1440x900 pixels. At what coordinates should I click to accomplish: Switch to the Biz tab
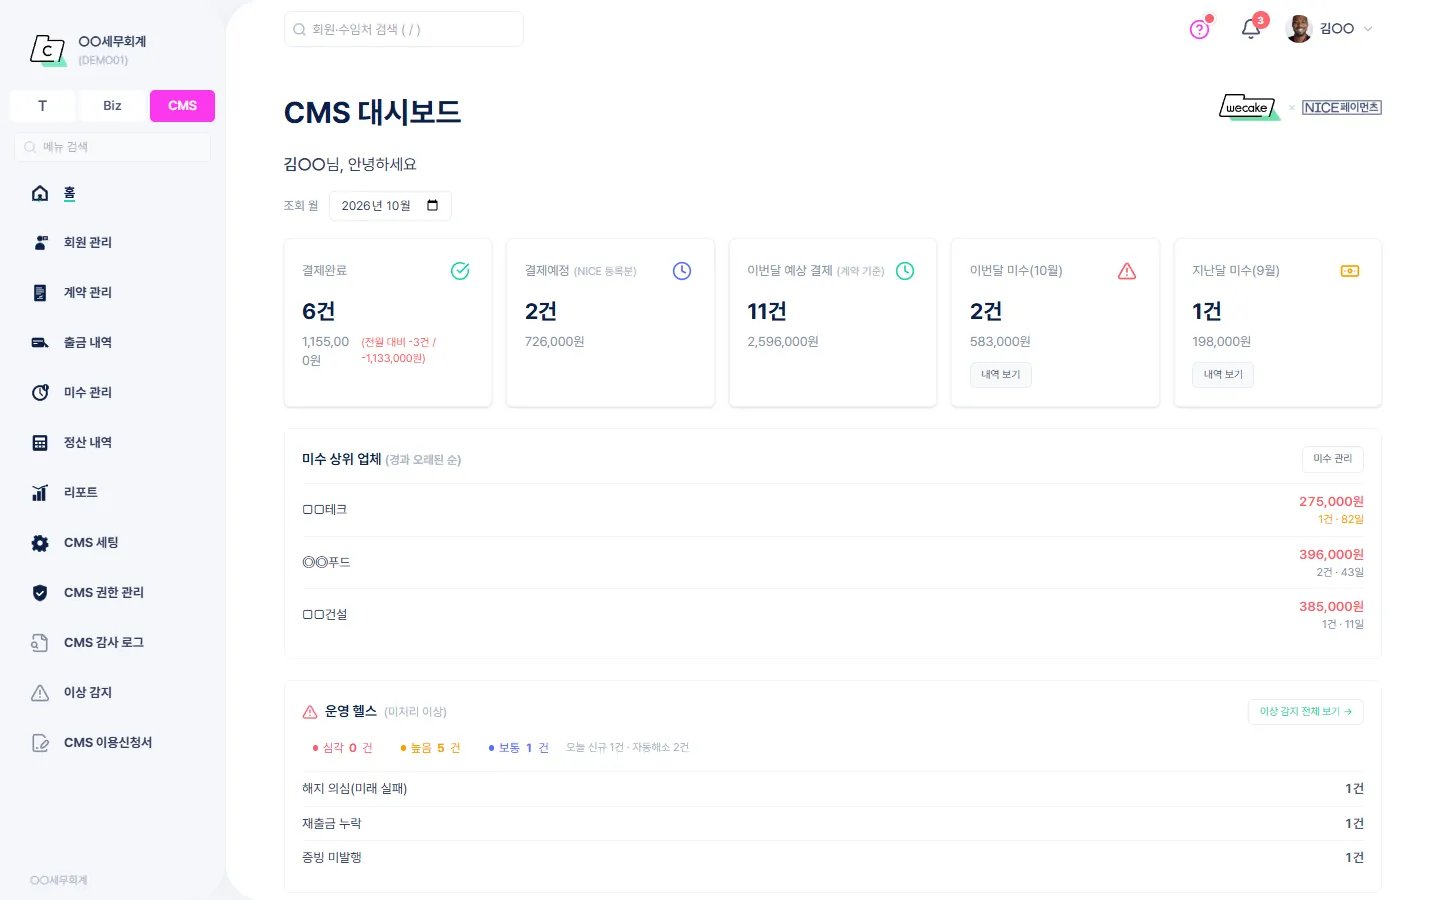tap(112, 106)
